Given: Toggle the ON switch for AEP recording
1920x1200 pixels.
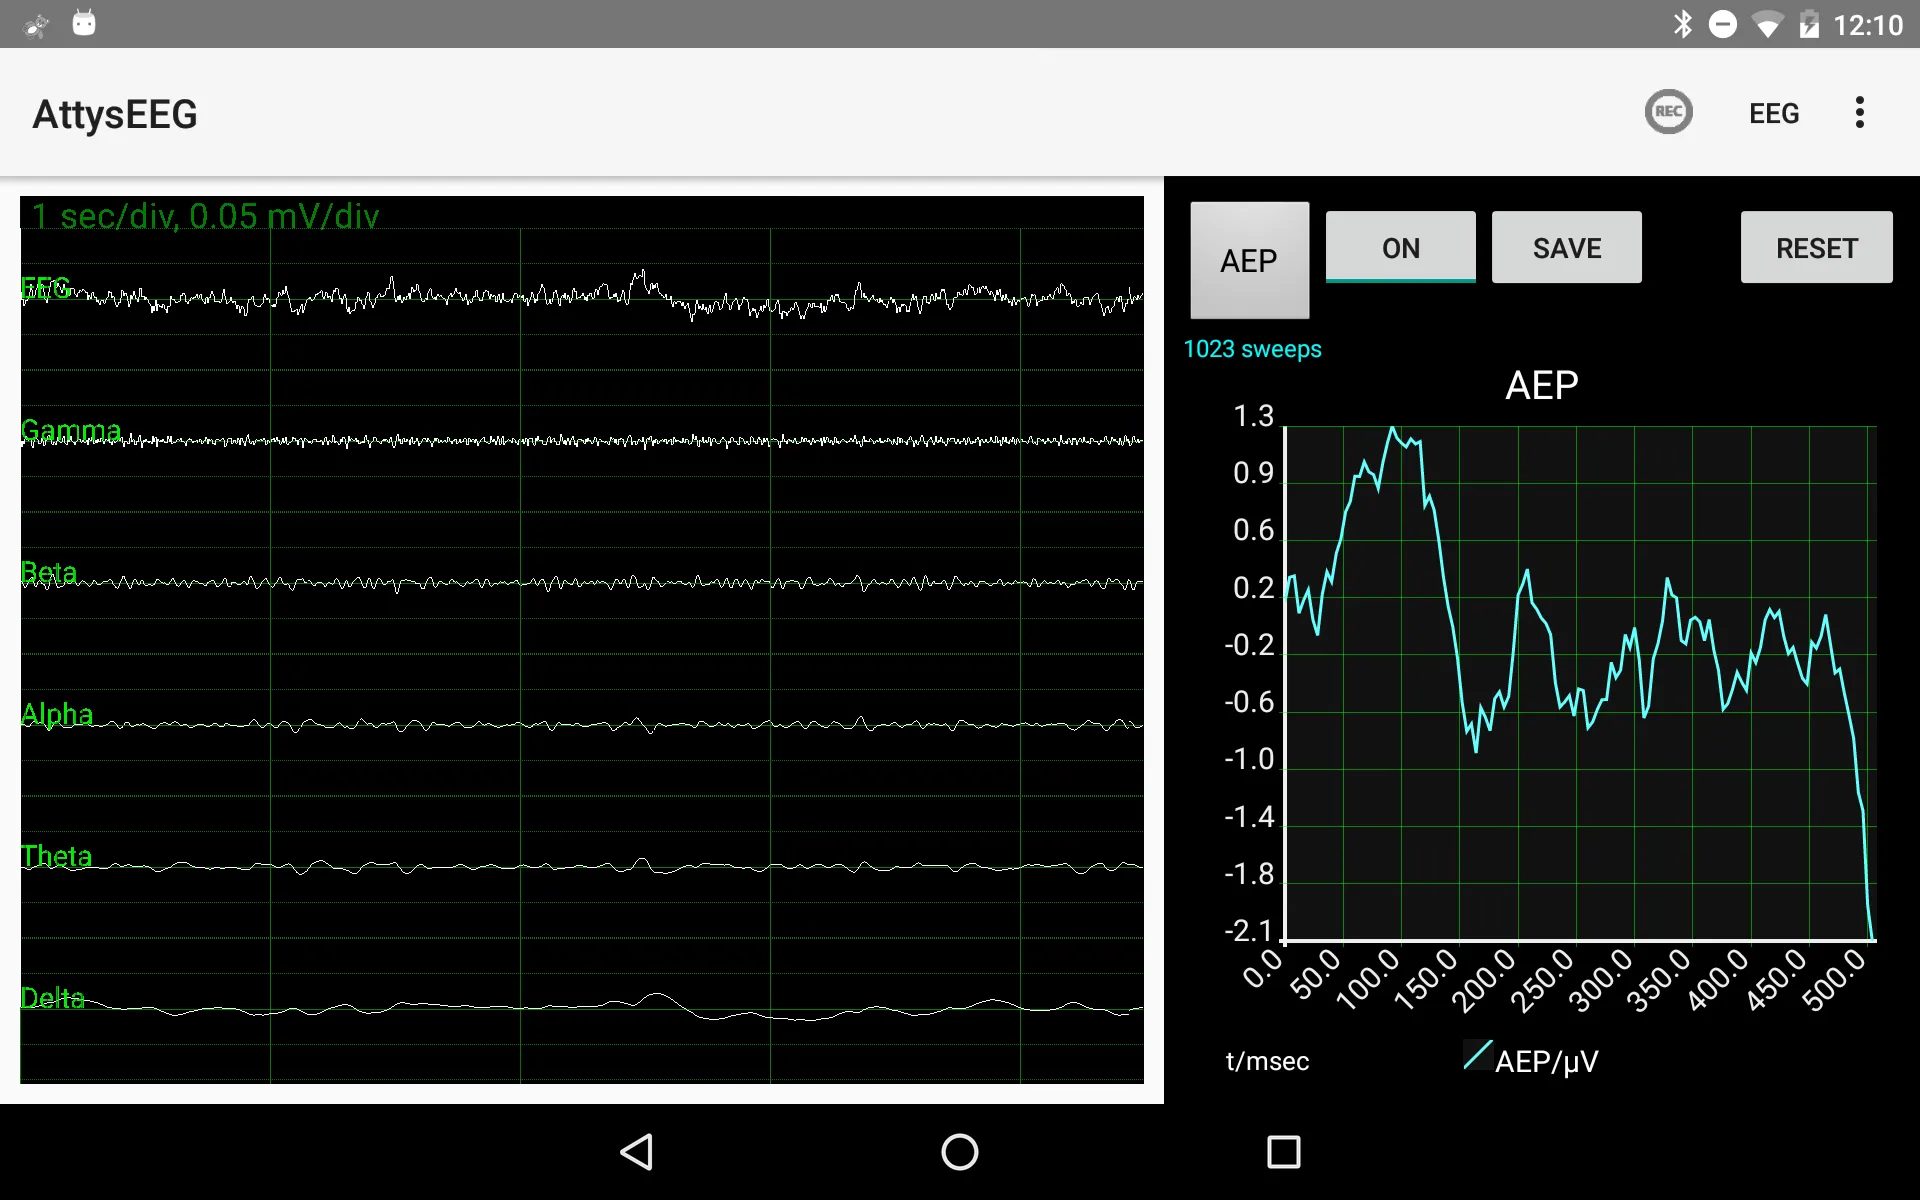Looking at the screenshot, I should (1400, 247).
